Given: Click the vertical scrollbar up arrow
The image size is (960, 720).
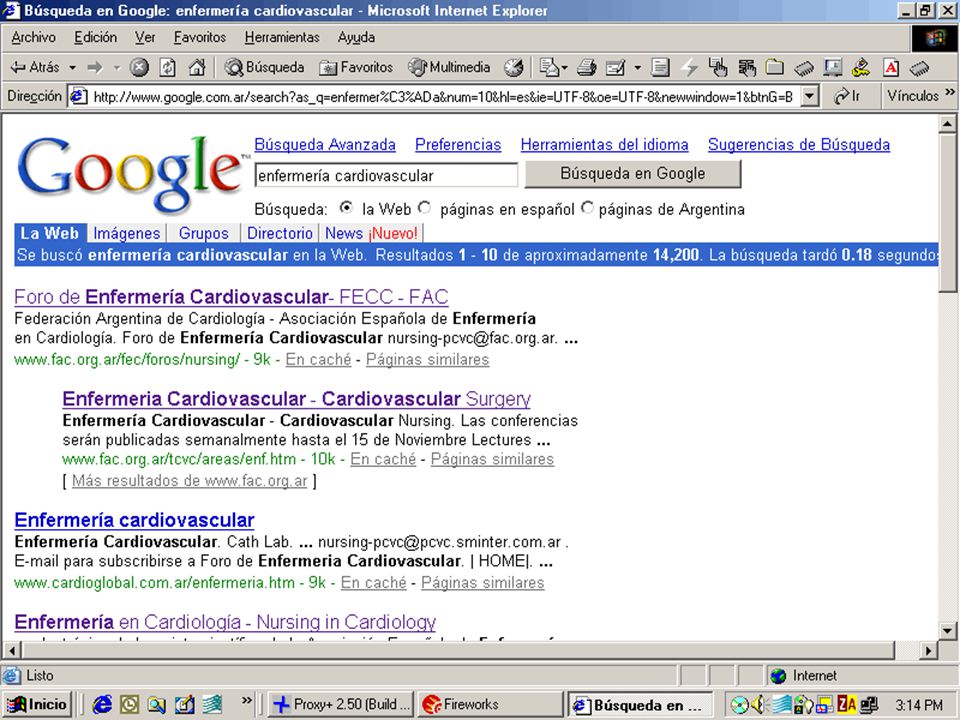Looking at the screenshot, I should pyautogui.click(x=947, y=124).
